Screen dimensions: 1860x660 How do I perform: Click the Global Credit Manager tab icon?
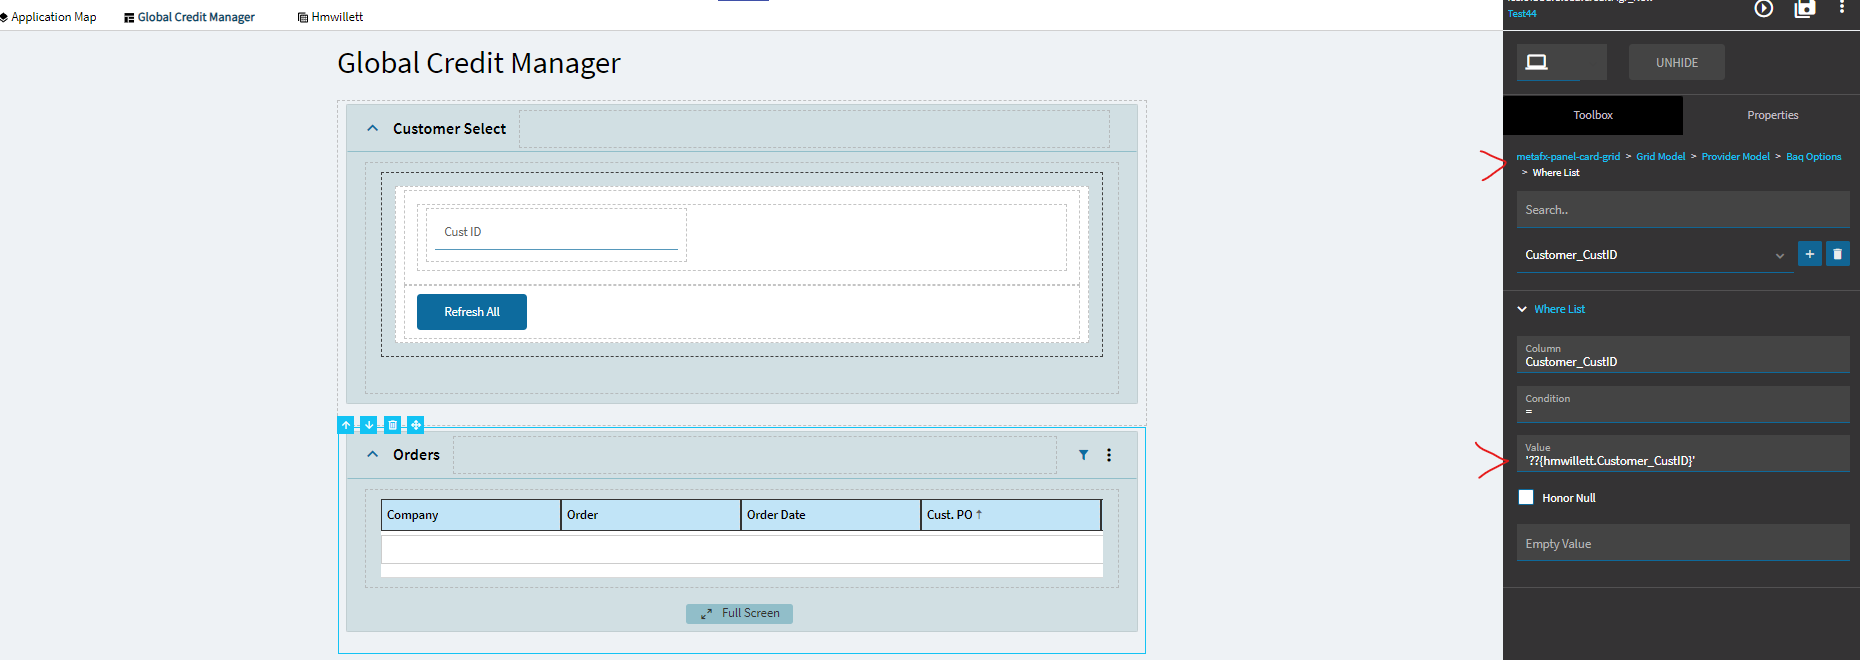click(x=129, y=17)
